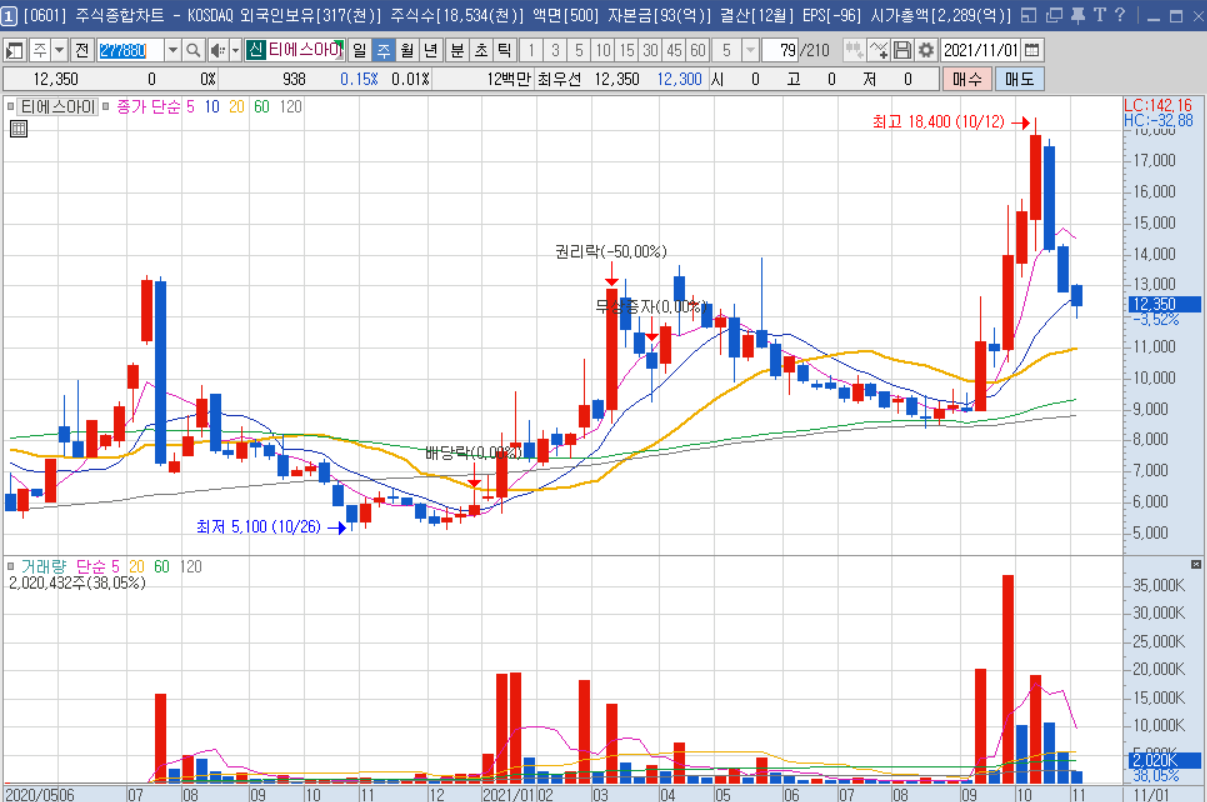Click the 전 button in toolbar
1207x802 pixels.
[82, 50]
